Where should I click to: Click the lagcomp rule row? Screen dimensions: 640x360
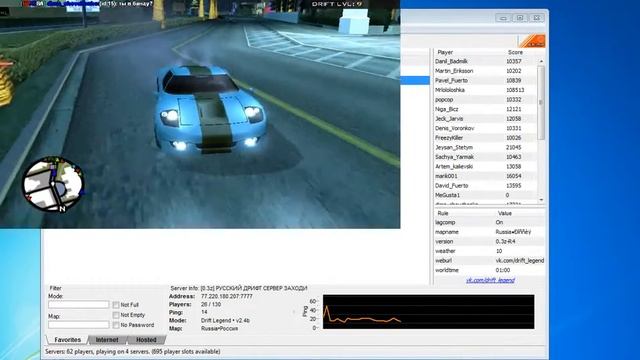(489, 222)
